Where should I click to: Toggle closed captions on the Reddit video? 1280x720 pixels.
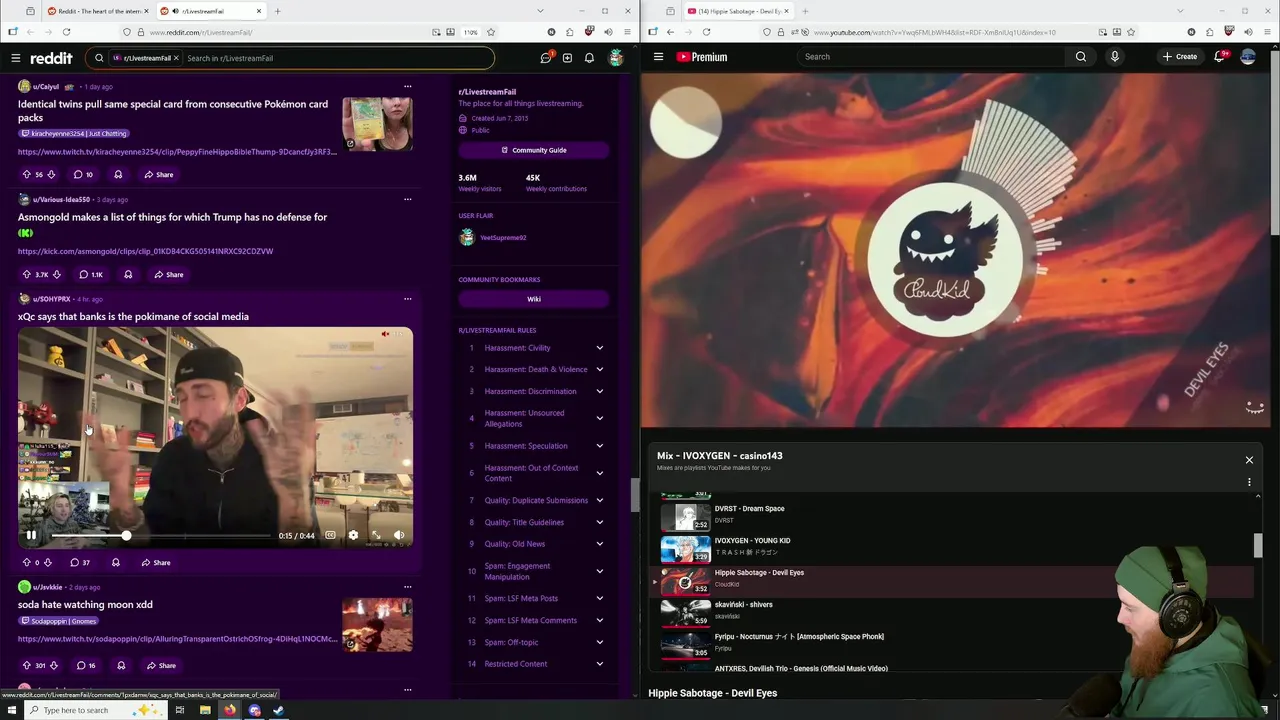pos(330,535)
